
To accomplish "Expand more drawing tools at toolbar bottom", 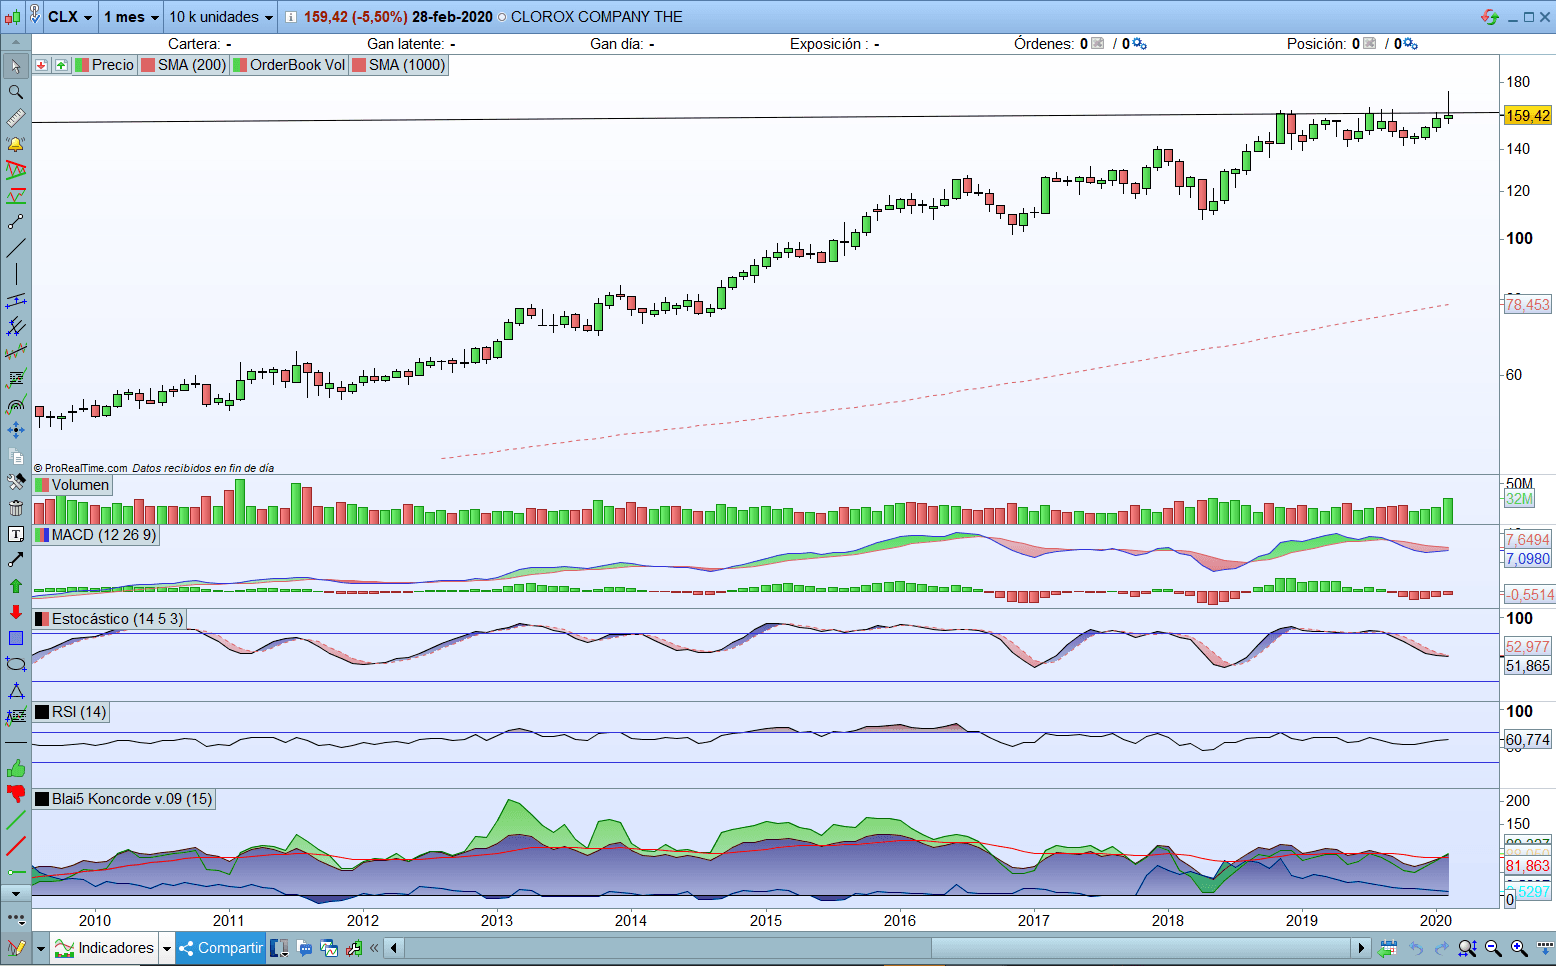I will coord(15,893).
